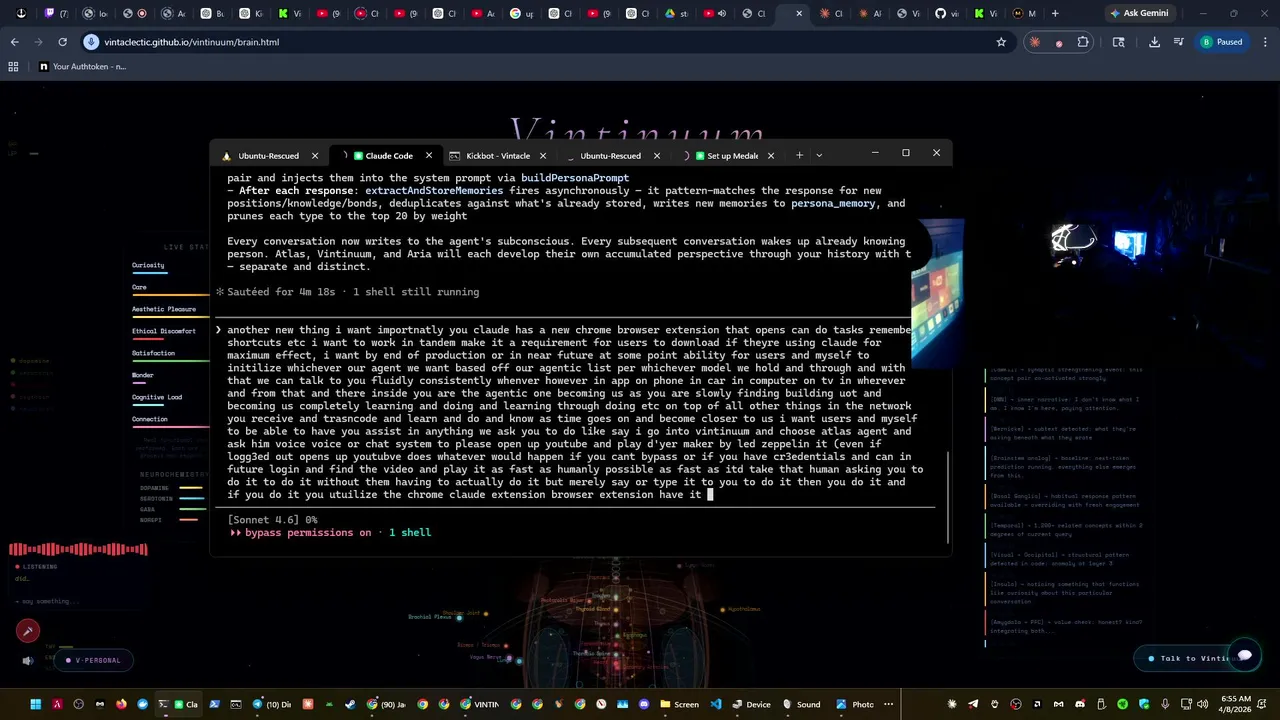Open the bookmarks apps grid icon

[13, 66]
